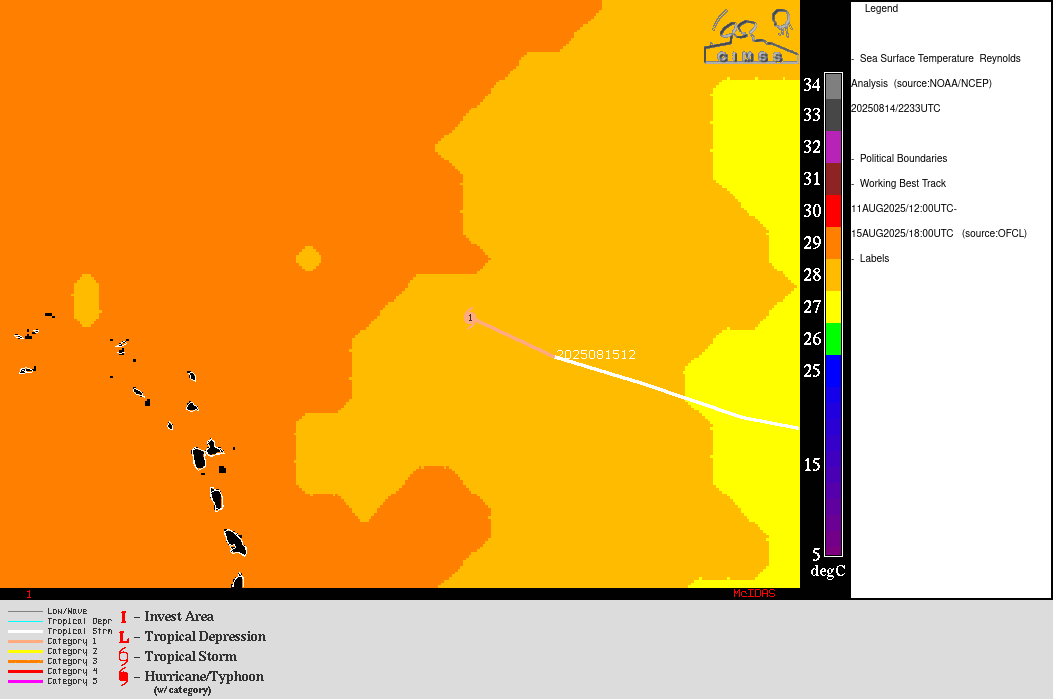Click the red McIDAS label below the map
Image resolution: width=1053 pixels, height=699 pixels.
point(753,594)
